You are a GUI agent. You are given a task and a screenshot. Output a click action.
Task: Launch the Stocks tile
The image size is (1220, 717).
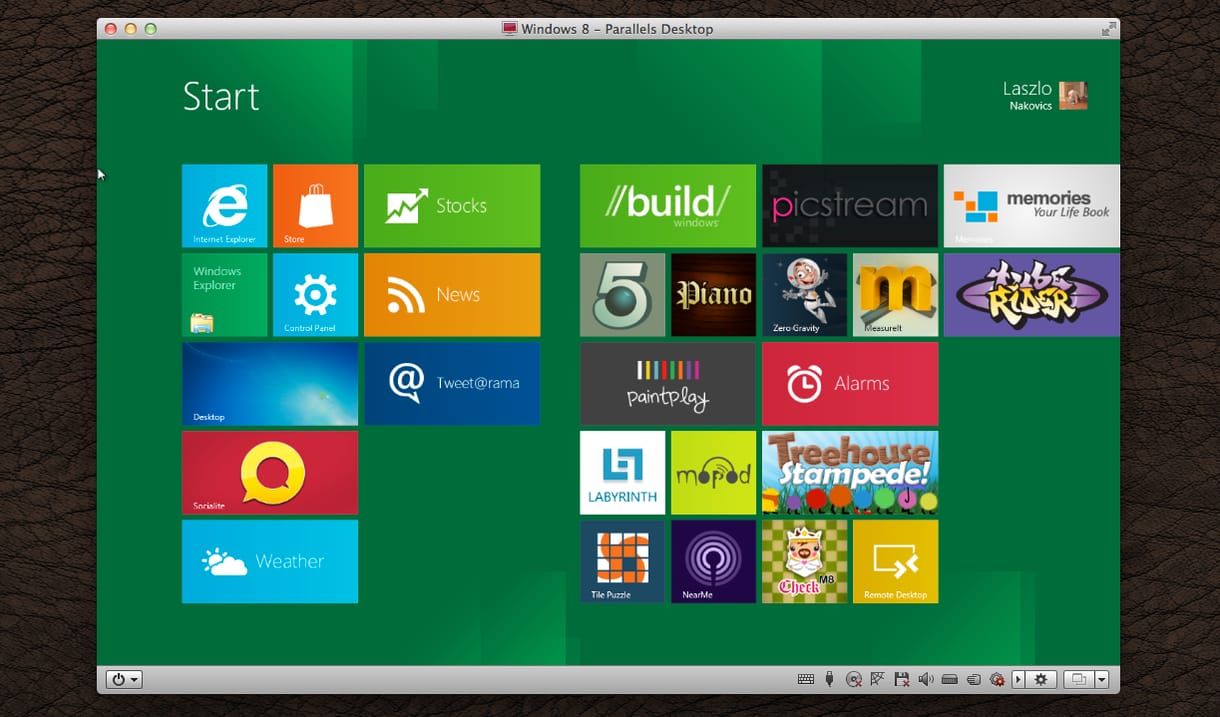point(452,206)
